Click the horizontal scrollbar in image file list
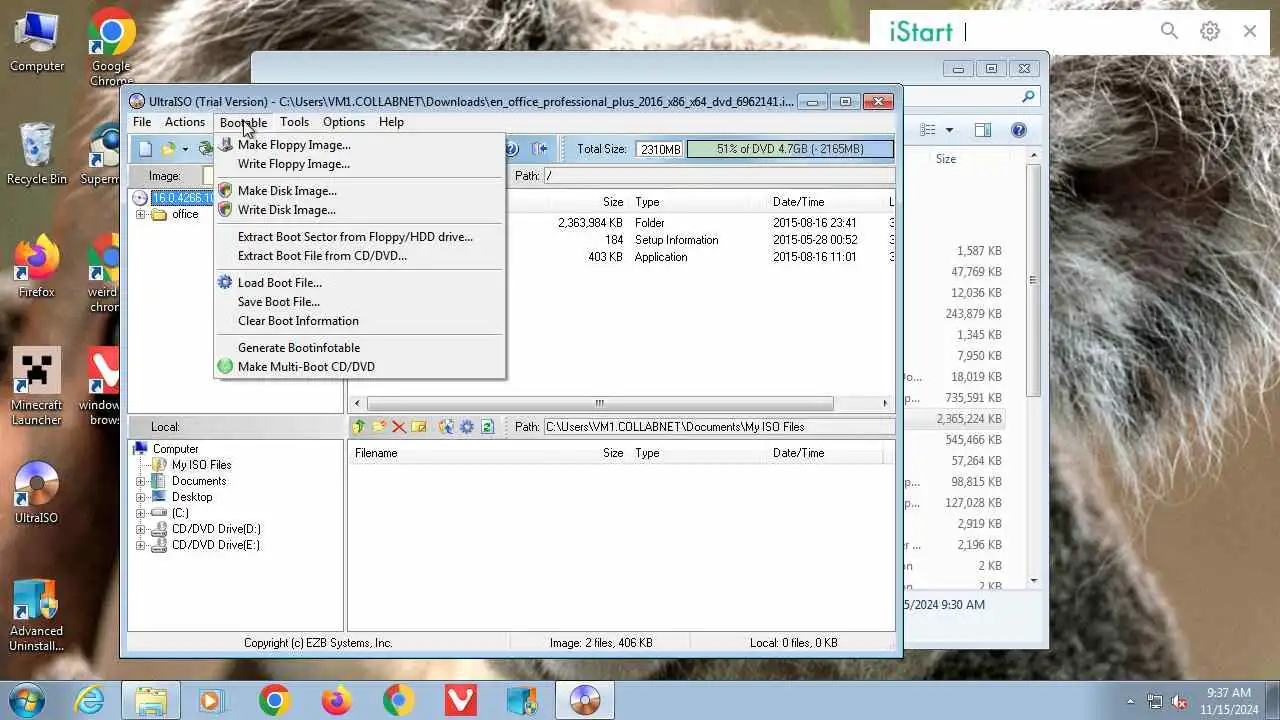Image resolution: width=1280 pixels, height=720 pixels. tap(600, 403)
